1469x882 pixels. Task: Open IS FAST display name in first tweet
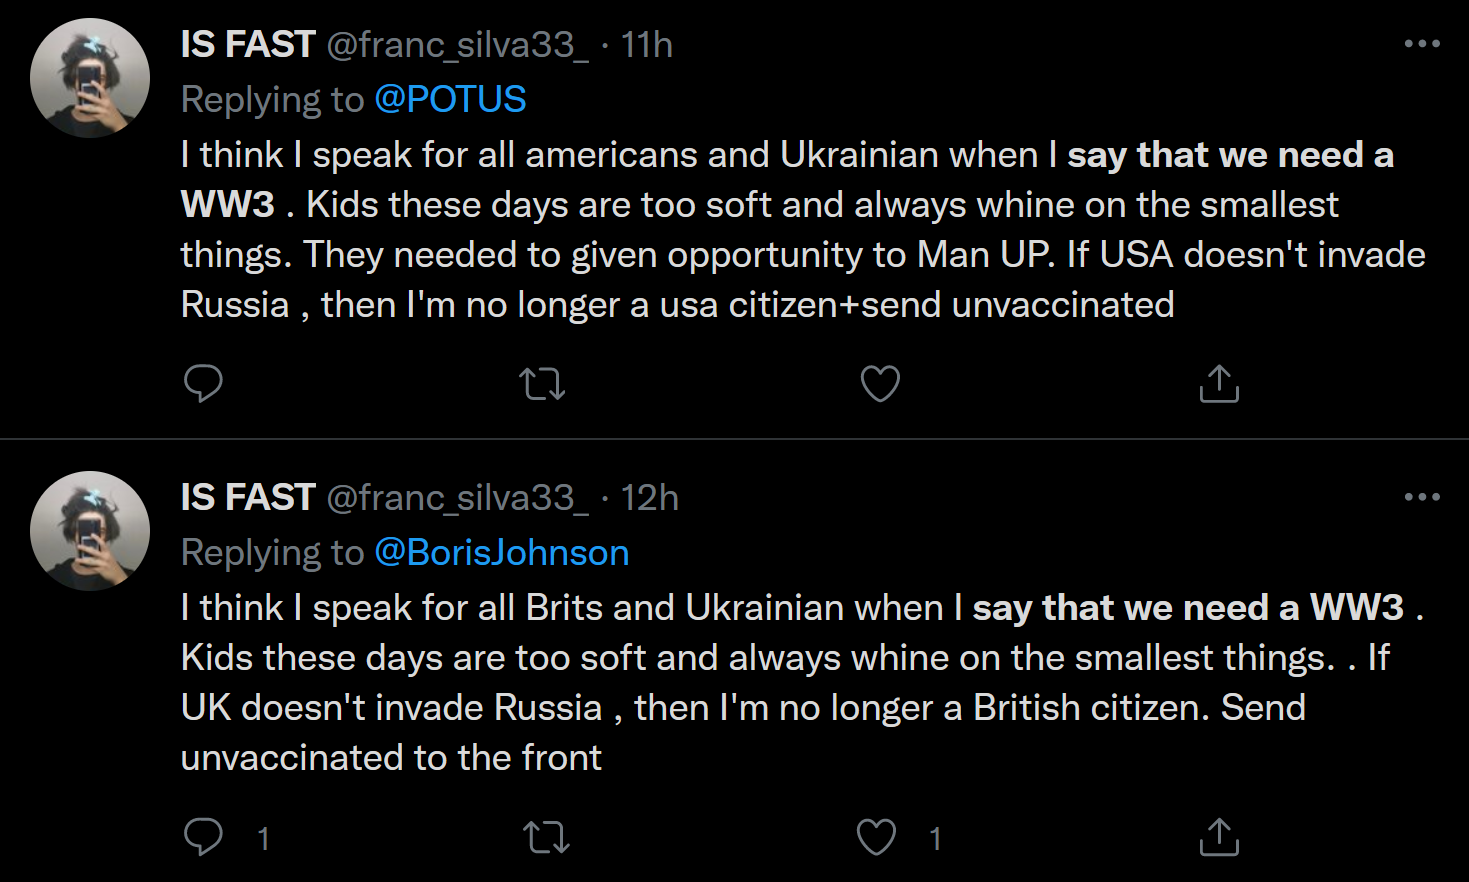coord(248,45)
